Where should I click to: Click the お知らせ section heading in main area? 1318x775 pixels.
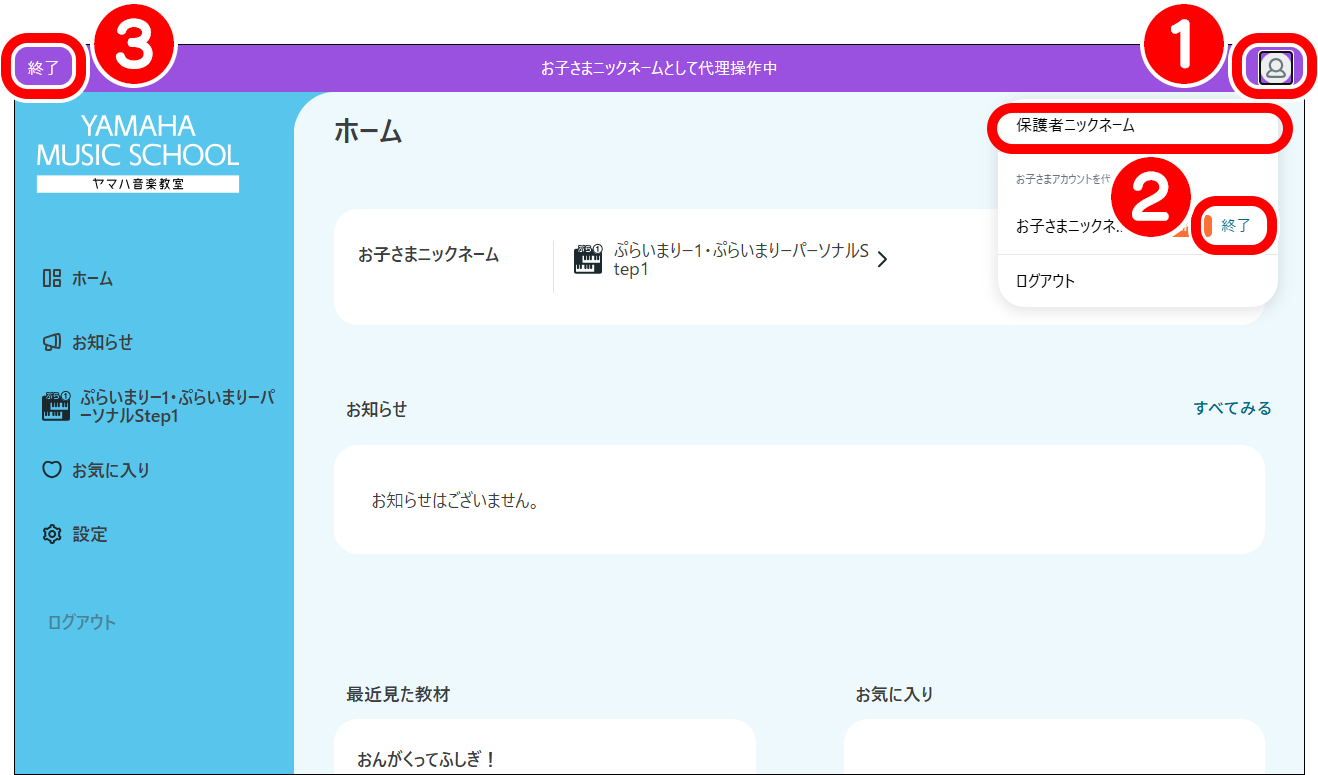point(376,409)
